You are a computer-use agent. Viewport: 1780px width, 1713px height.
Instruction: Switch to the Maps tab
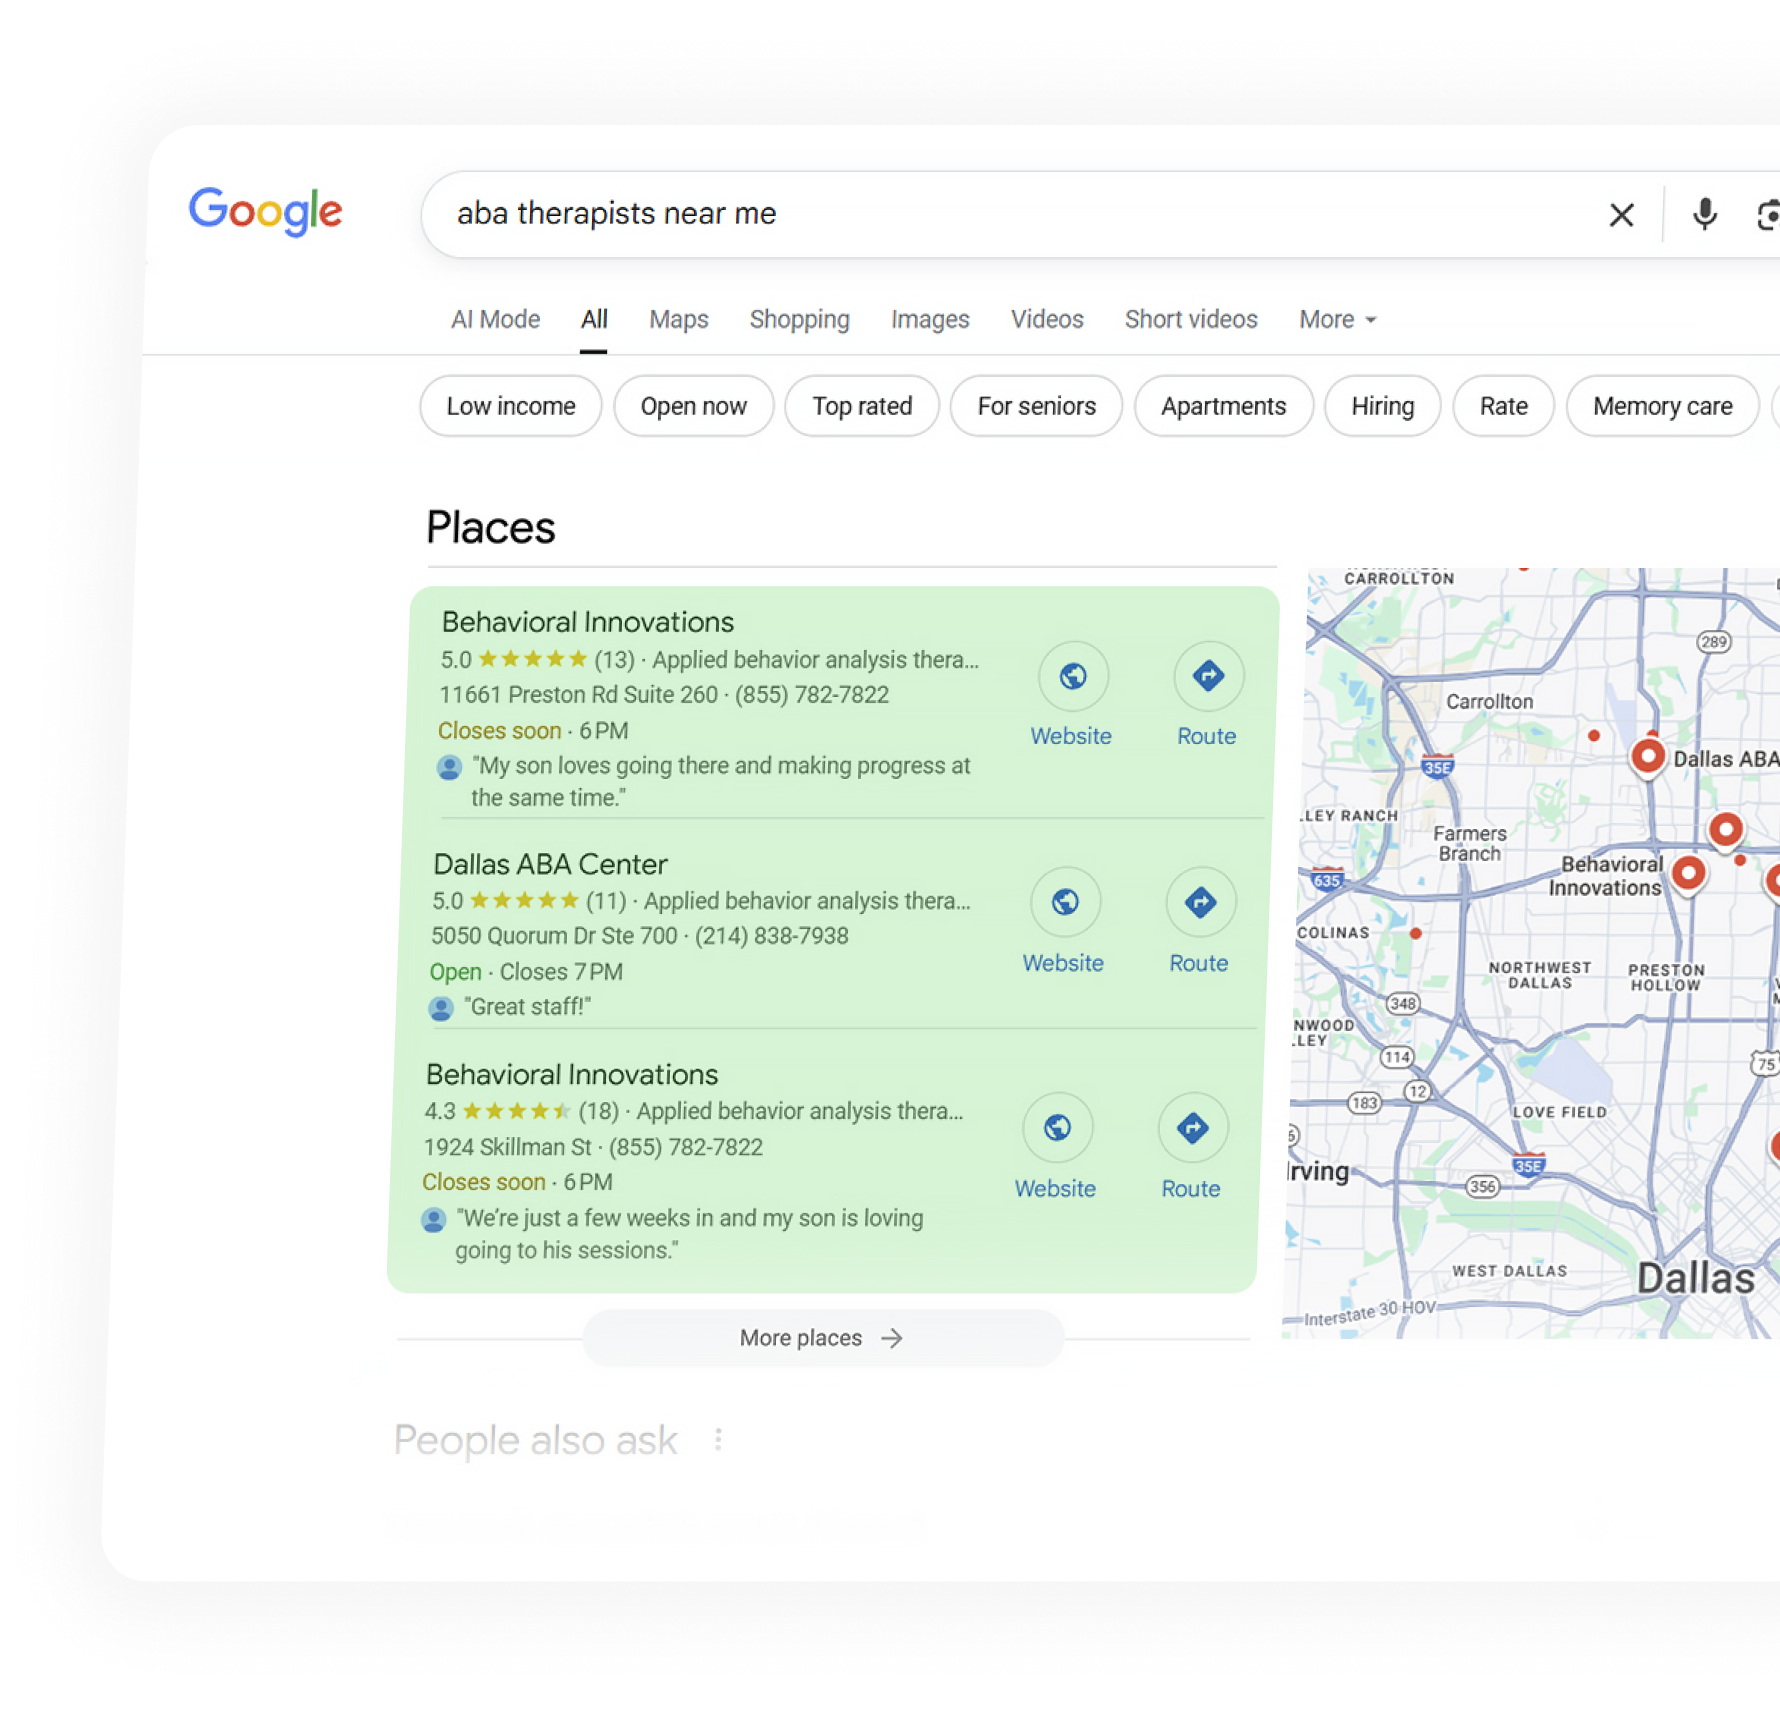[678, 319]
